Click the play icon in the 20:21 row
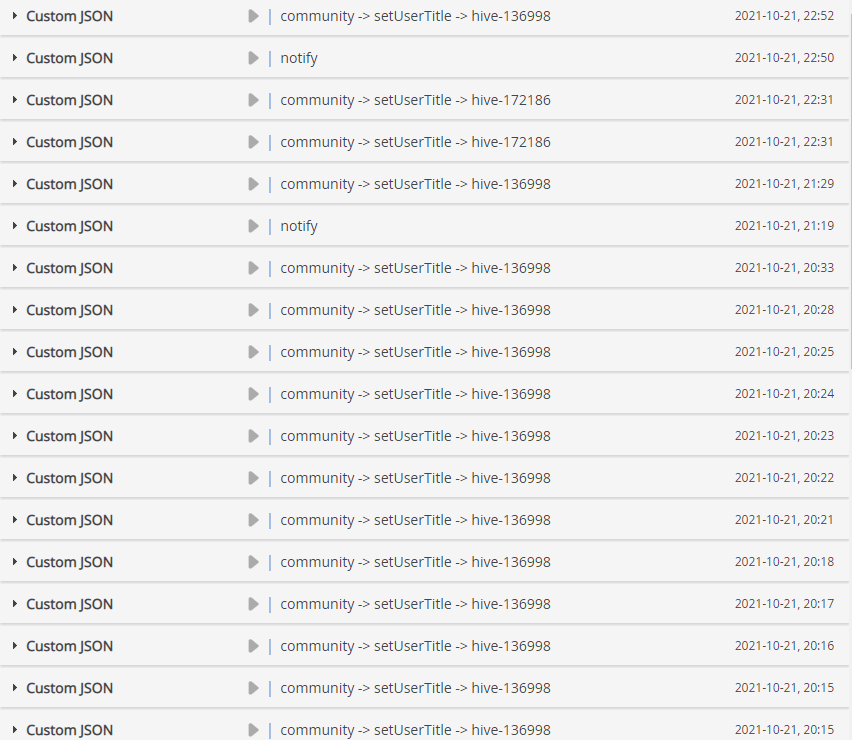The height and width of the screenshot is (740, 852). click(x=253, y=520)
